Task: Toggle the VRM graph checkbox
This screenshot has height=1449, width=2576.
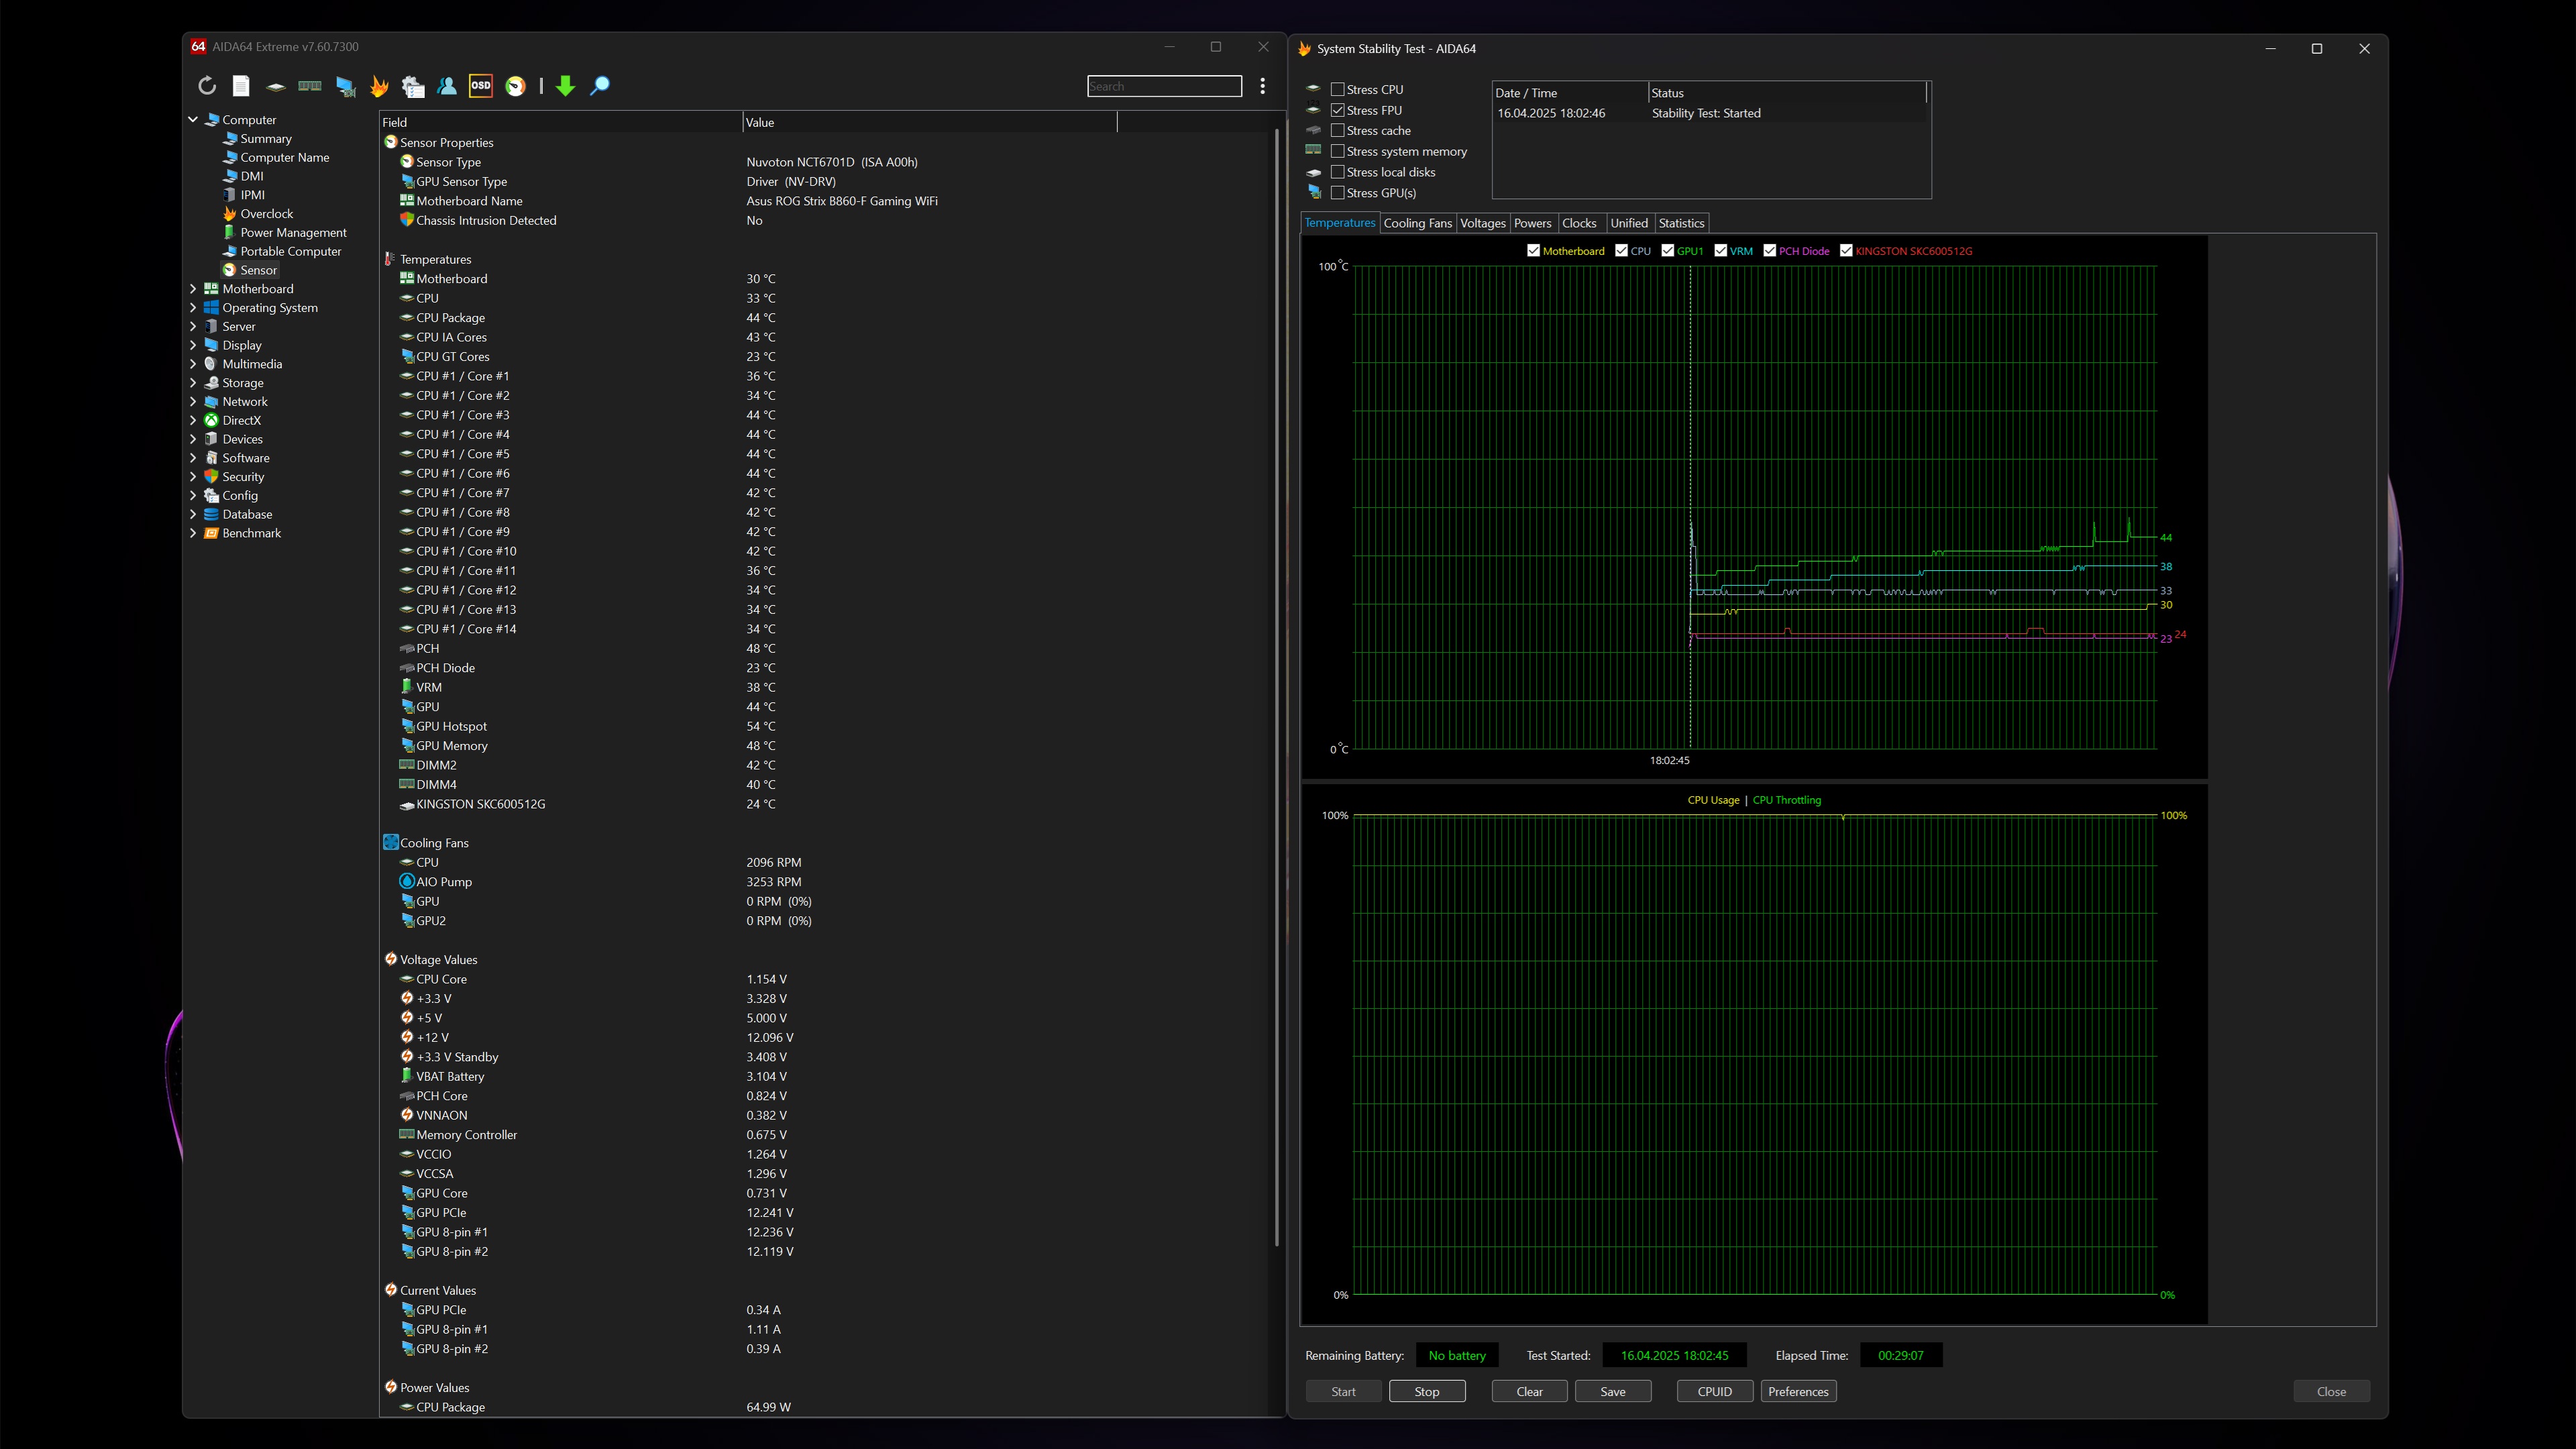Action: point(1721,251)
